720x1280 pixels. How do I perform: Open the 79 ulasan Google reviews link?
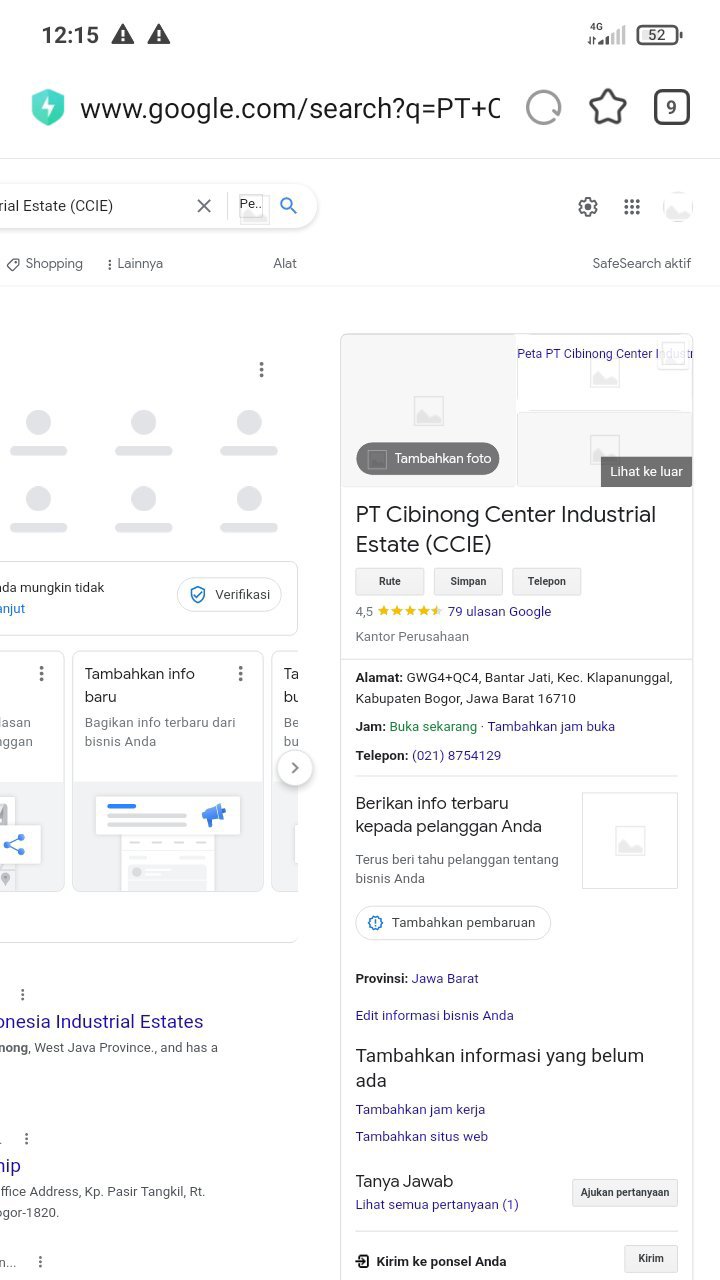click(499, 612)
